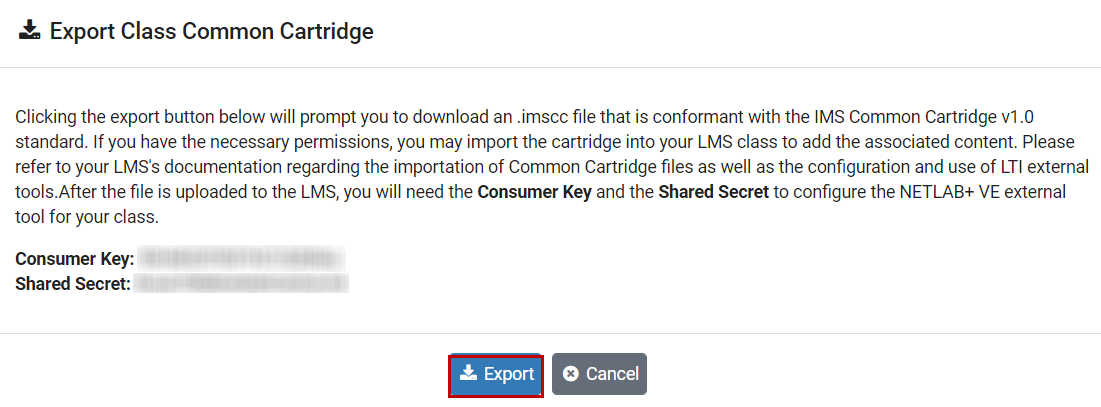Click the Export Class Common Cartridge title
This screenshot has height=407, width=1101.
coord(212,31)
